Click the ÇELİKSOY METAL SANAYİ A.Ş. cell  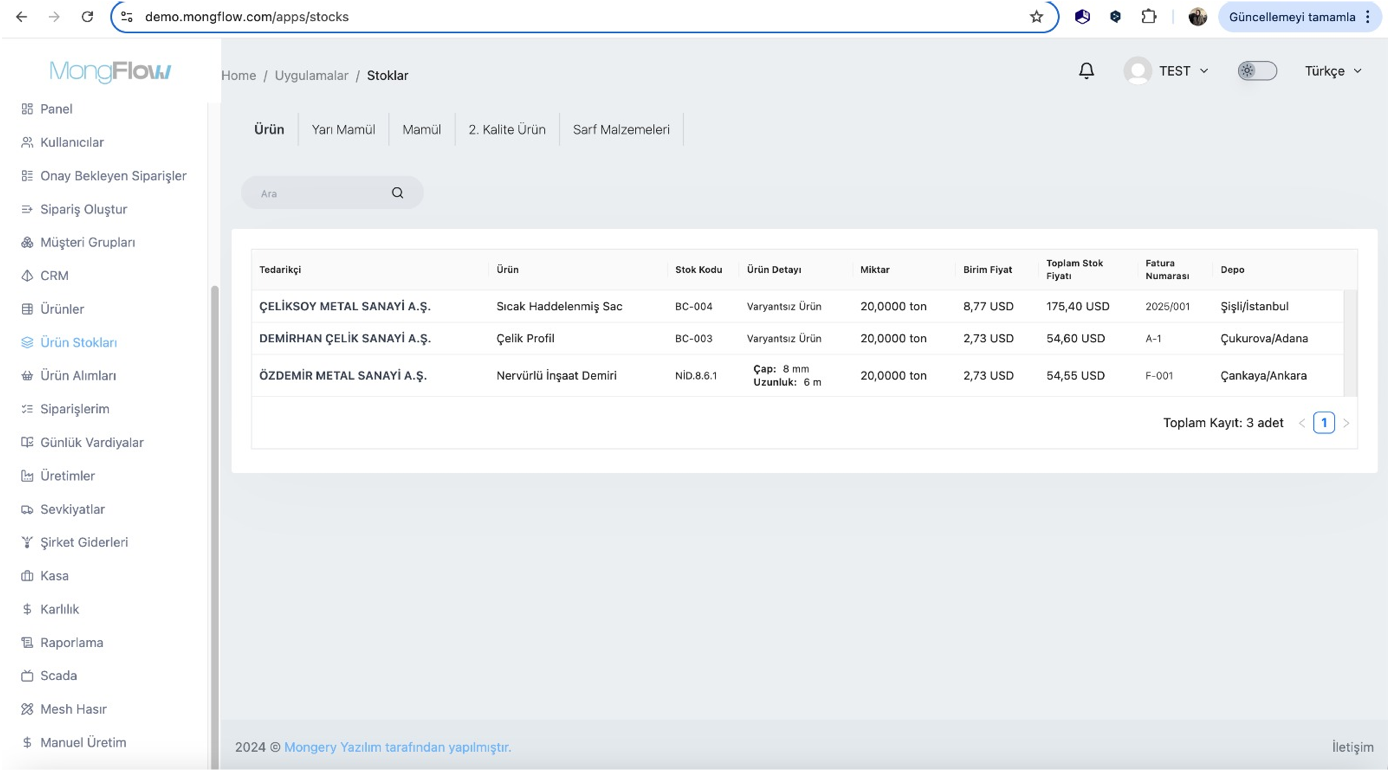click(x=345, y=306)
